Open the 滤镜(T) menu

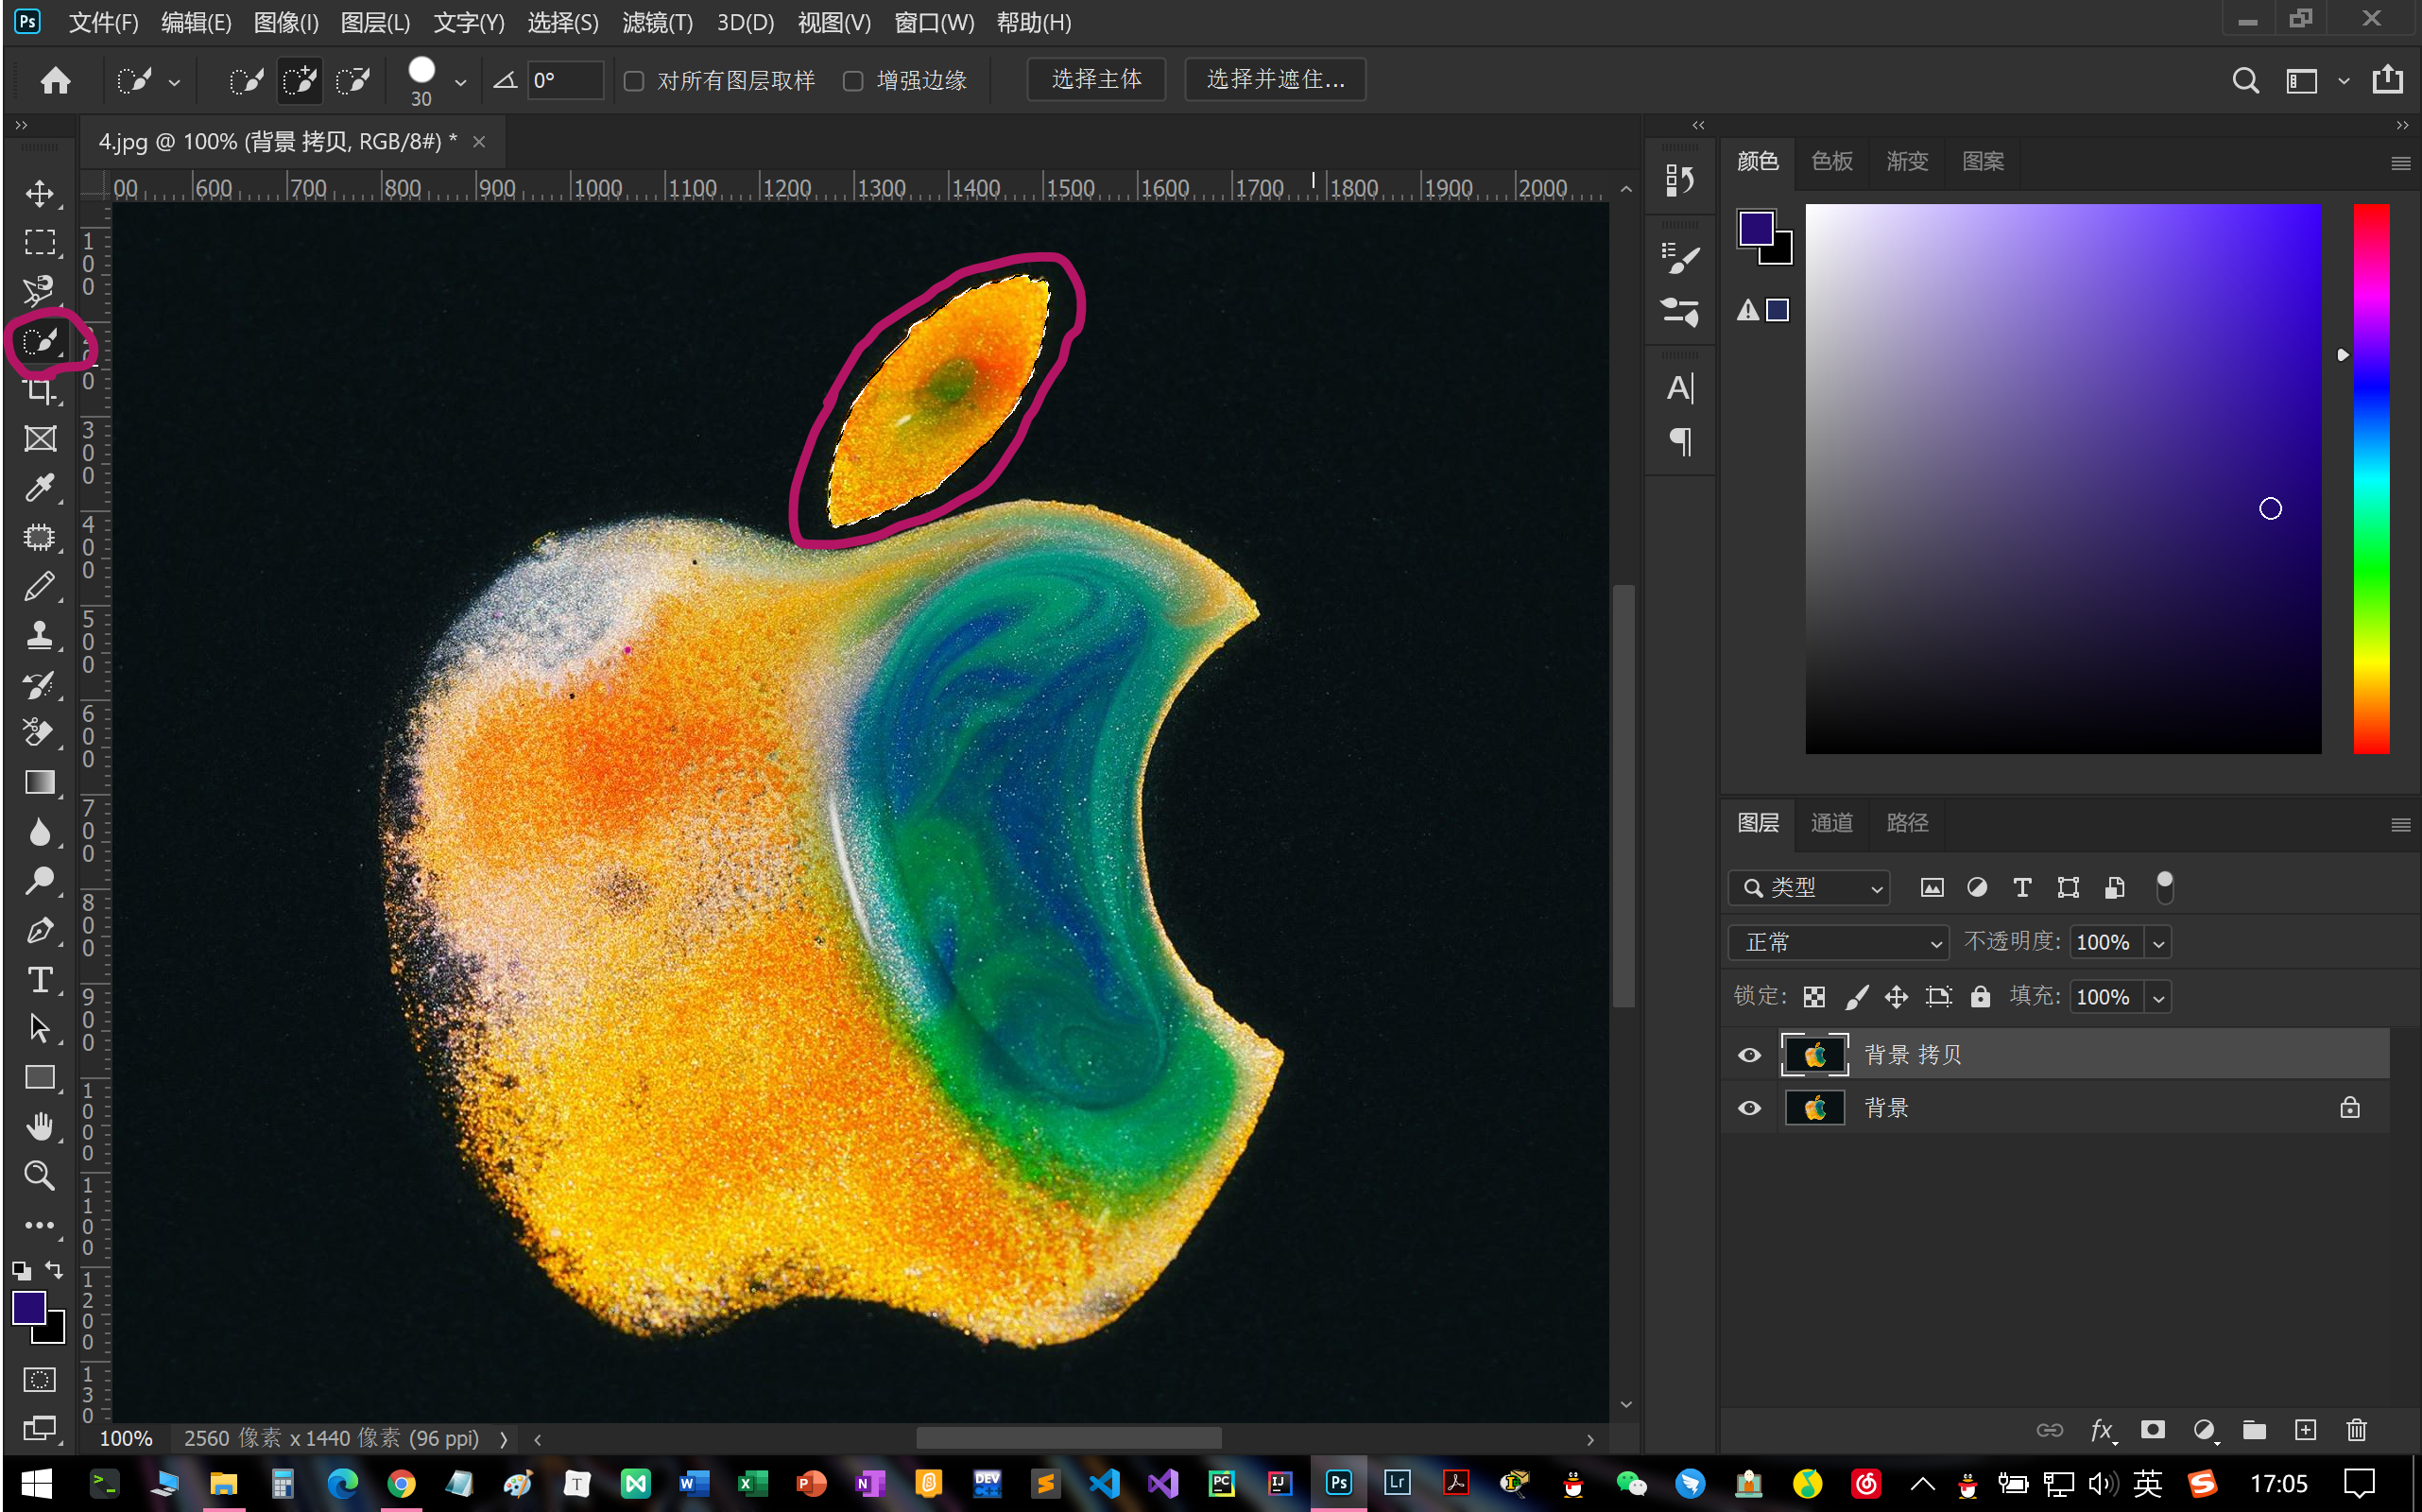click(x=657, y=22)
